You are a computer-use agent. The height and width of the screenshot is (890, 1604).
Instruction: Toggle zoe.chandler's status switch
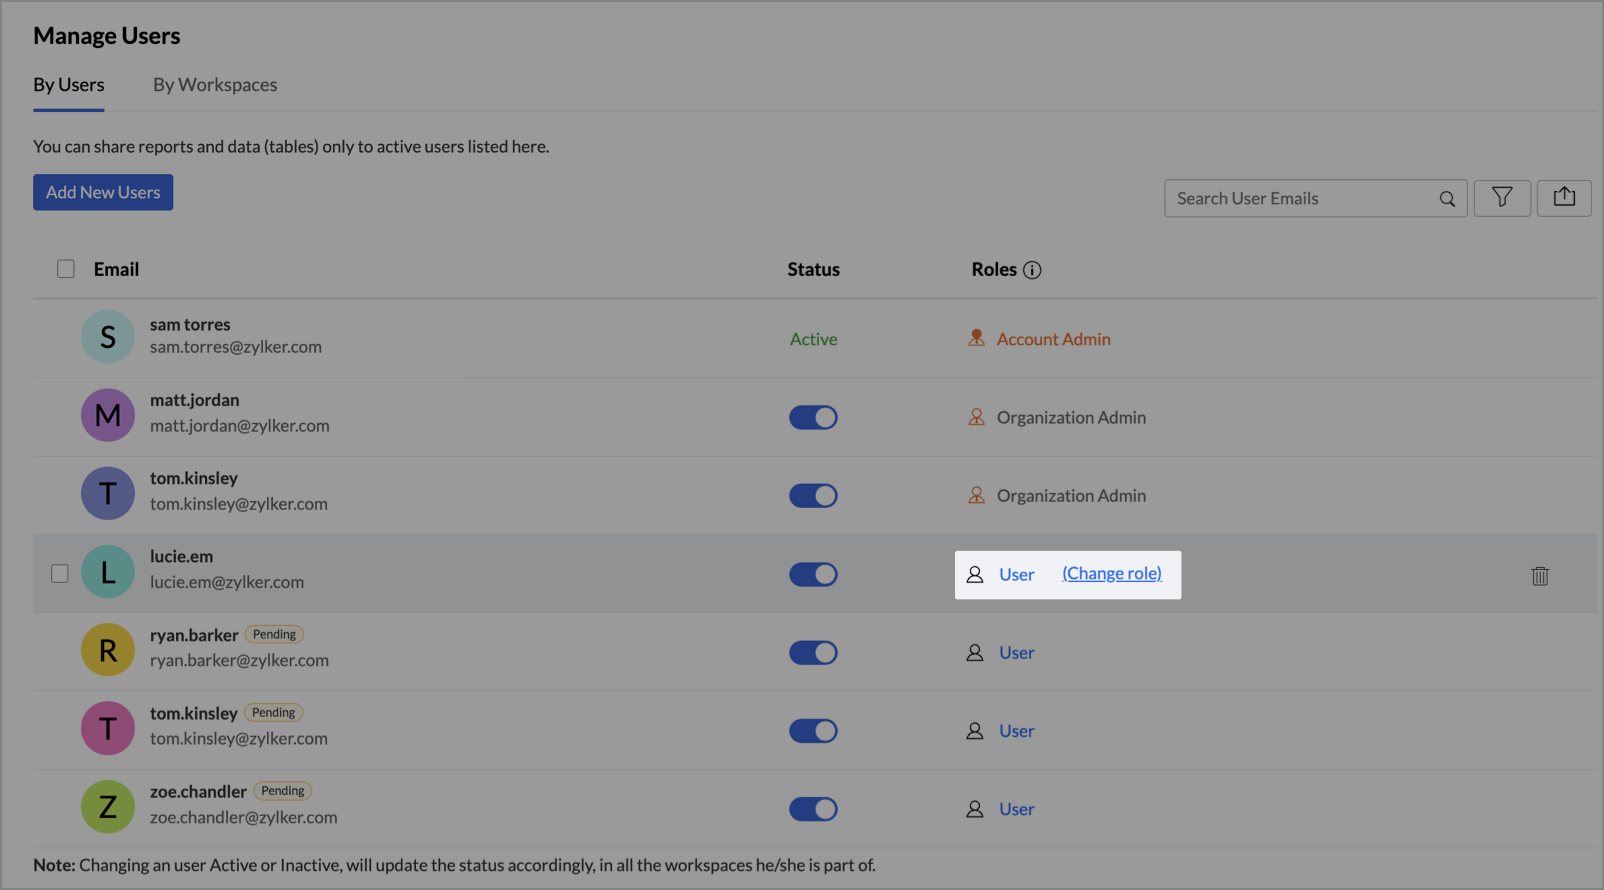(813, 809)
